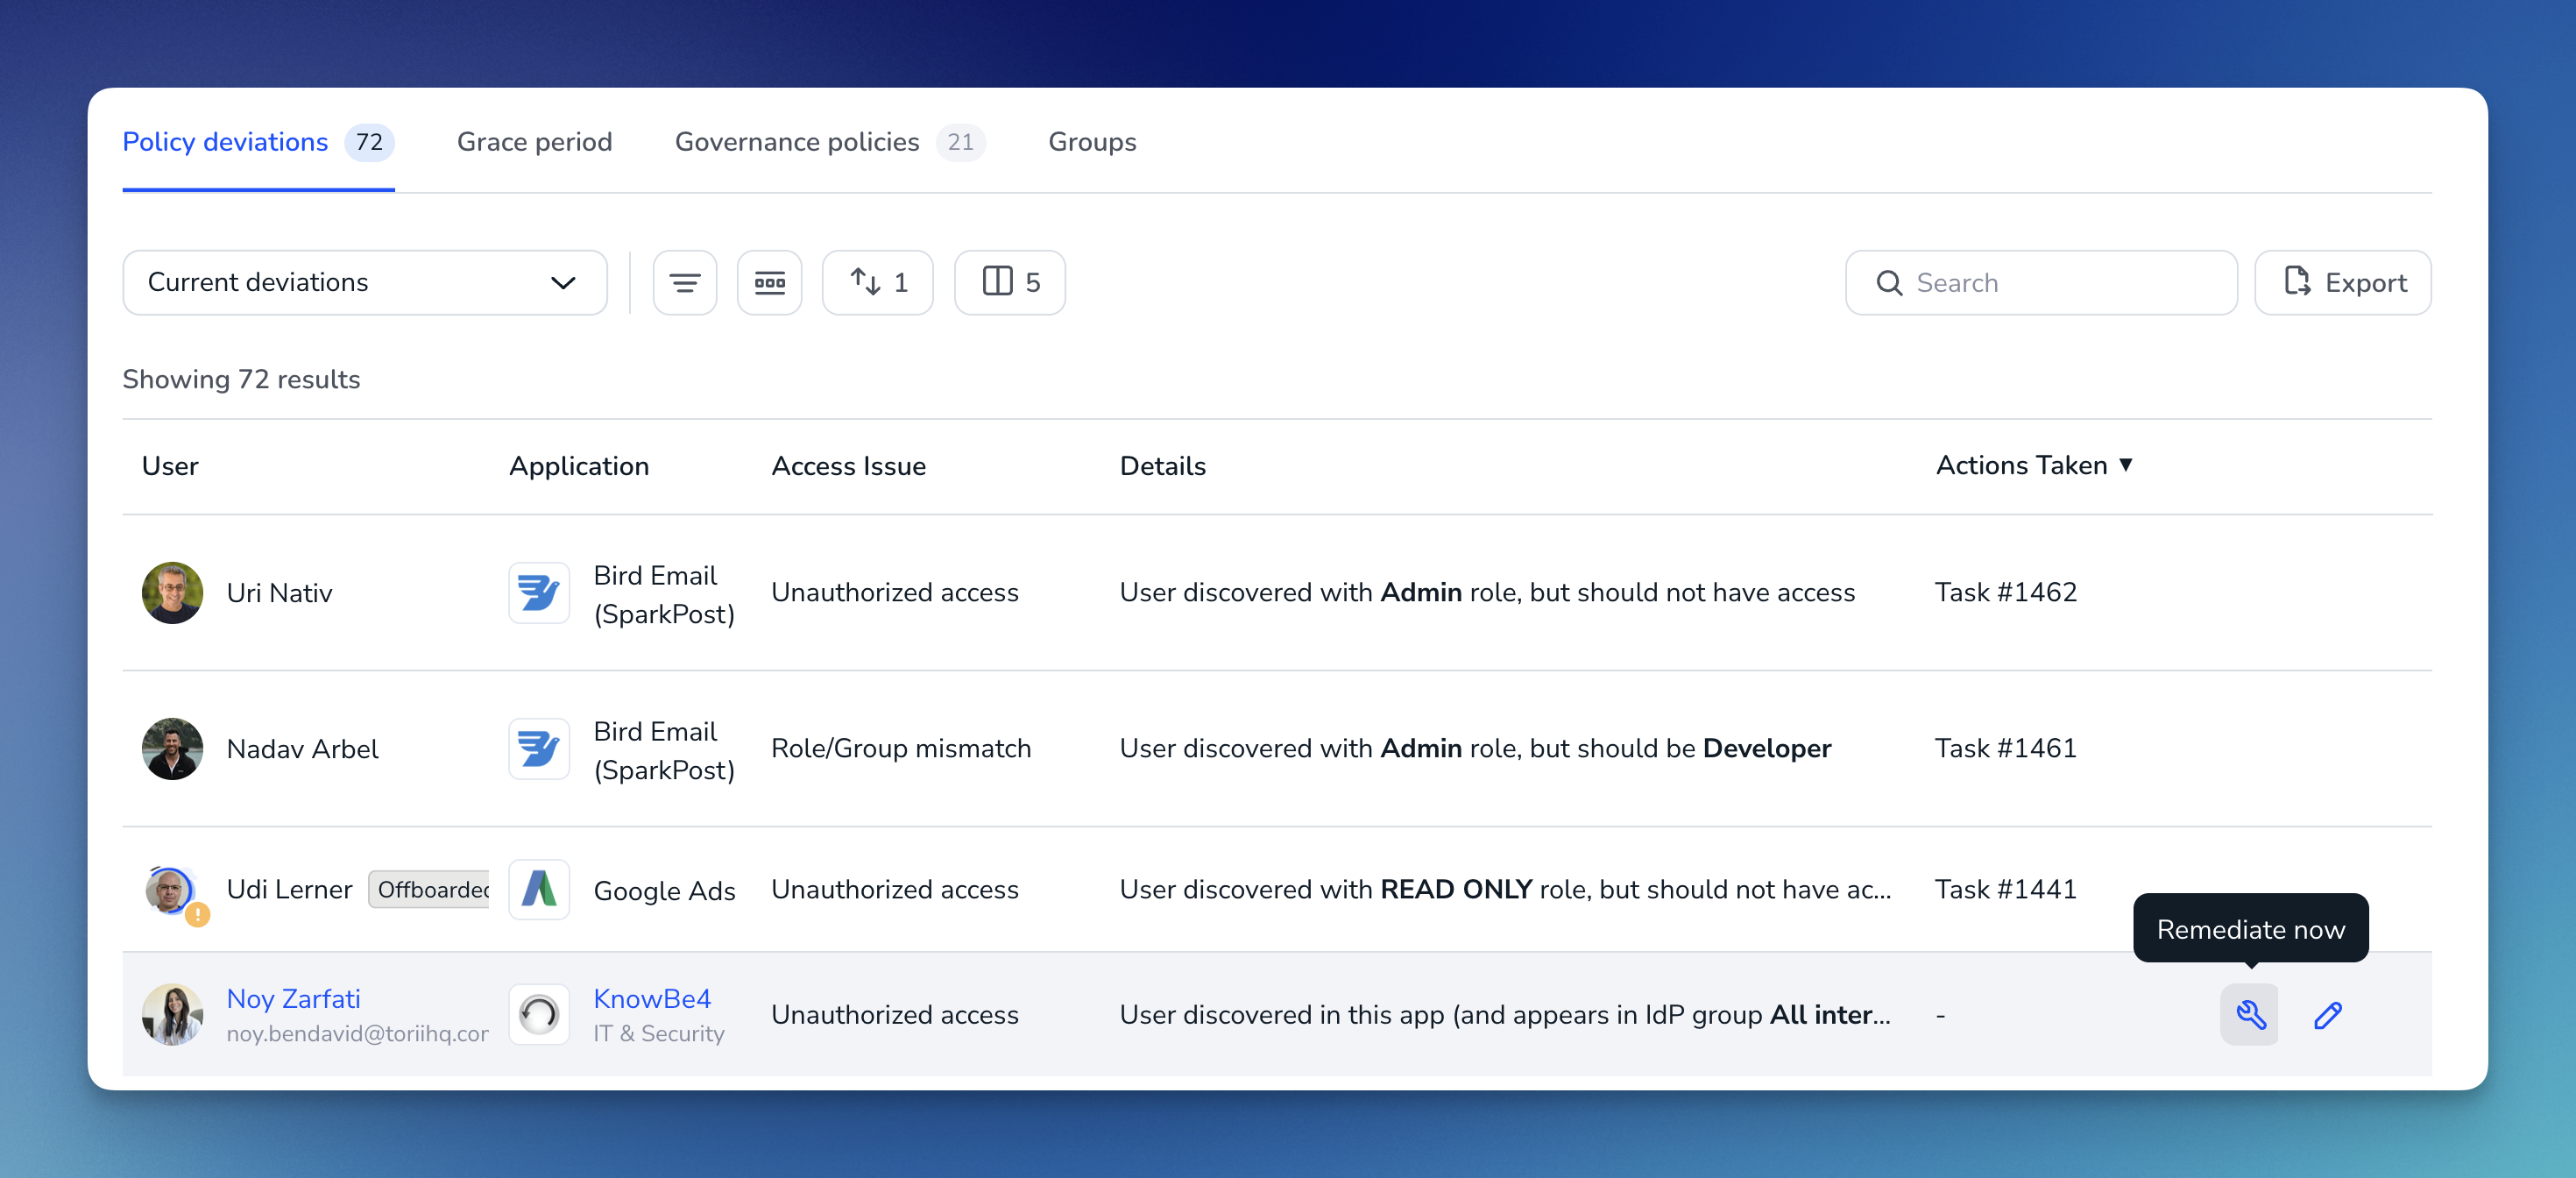Click the READ ONLY role details text
The height and width of the screenshot is (1178, 2576).
pos(1505,889)
